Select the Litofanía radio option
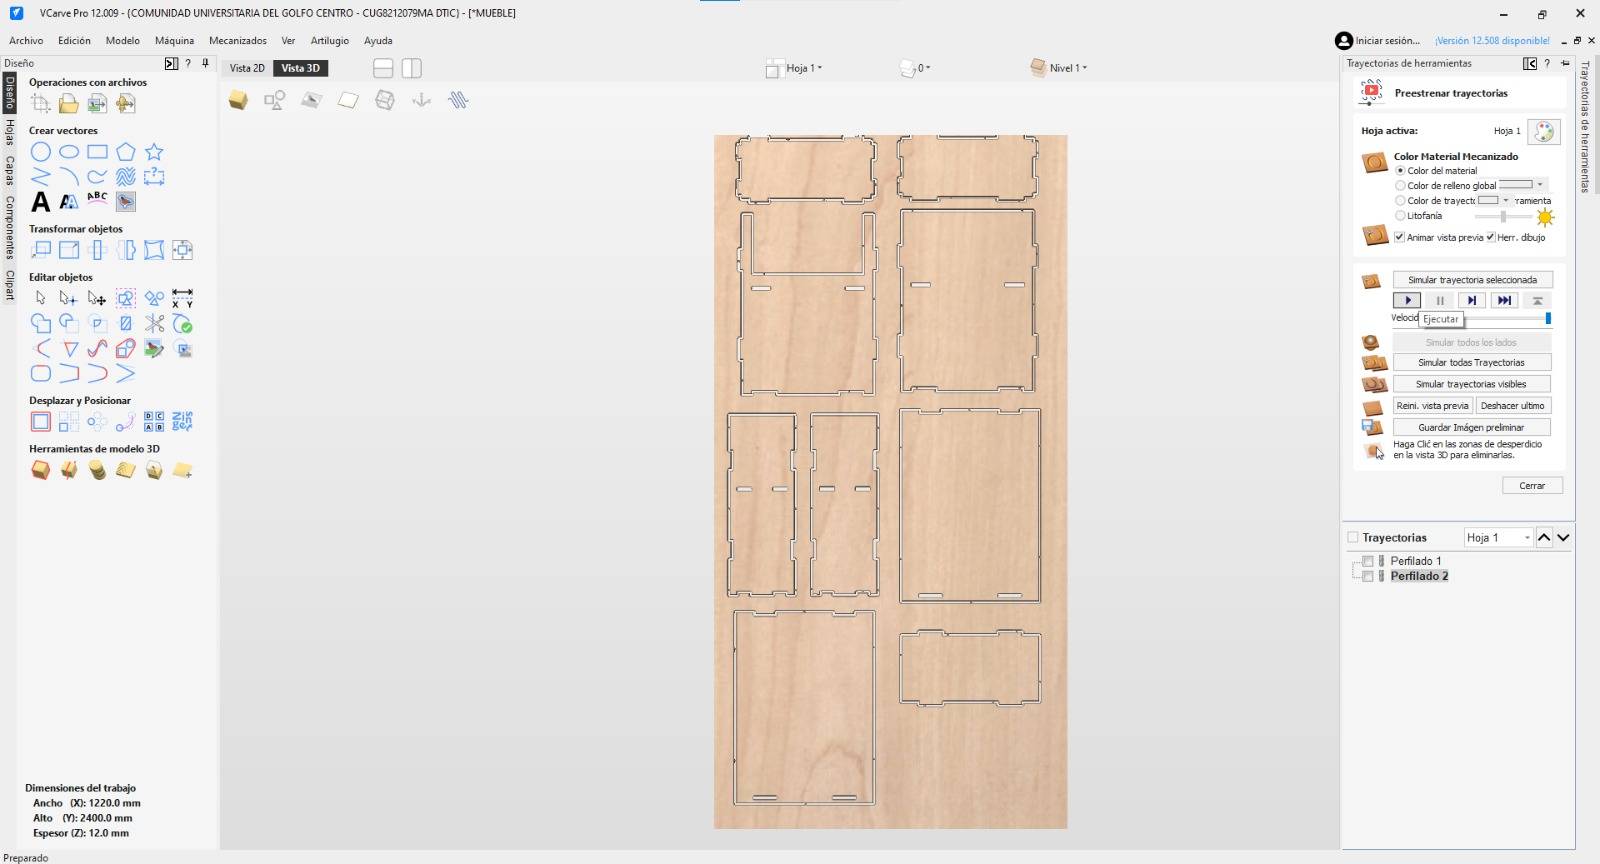This screenshot has width=1600, height=864. point(1400,216)
